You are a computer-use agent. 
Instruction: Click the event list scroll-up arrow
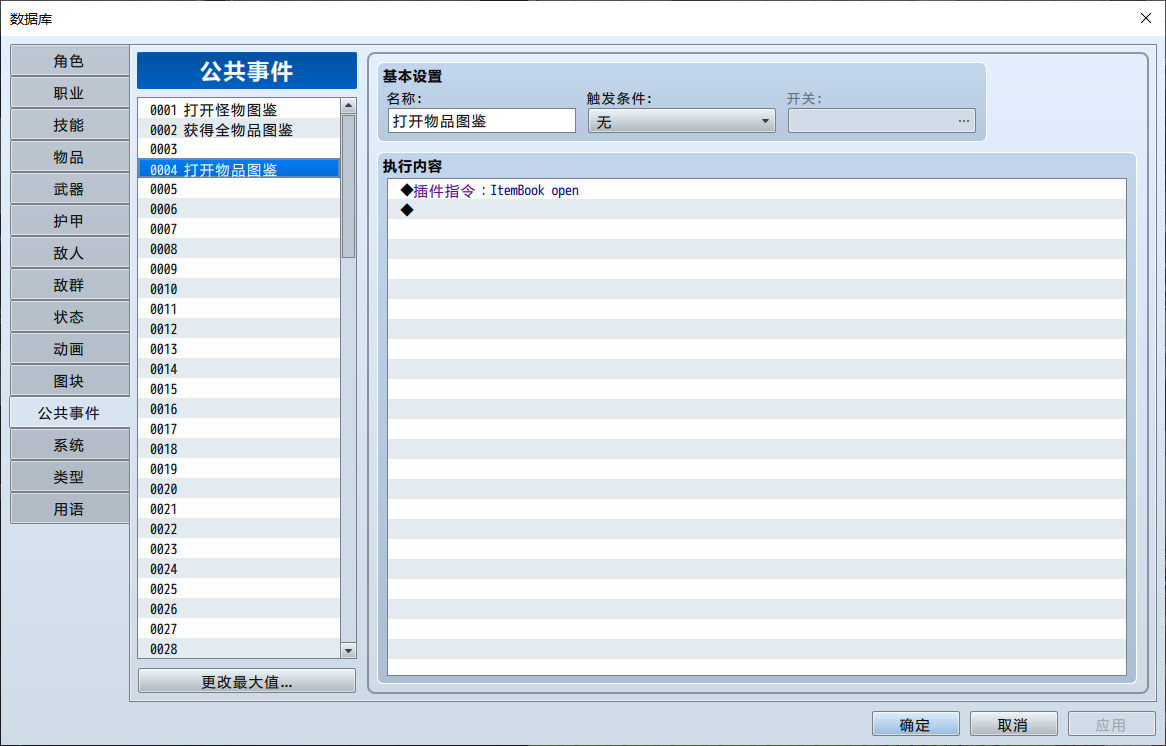348,106
